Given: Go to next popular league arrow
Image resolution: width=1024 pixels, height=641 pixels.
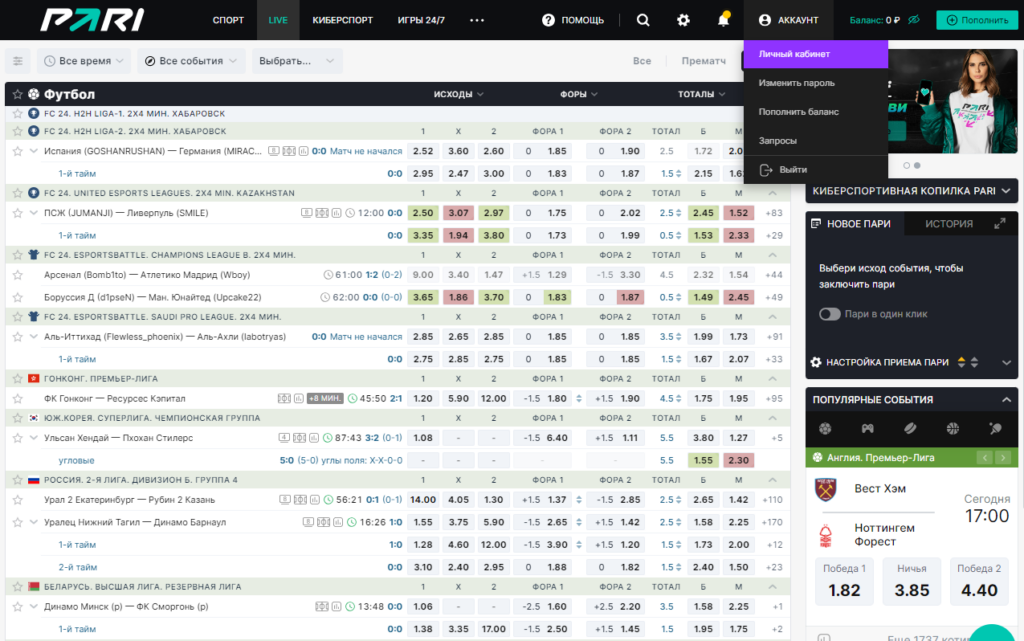Looking at the screenshot, I should pos(1003,458).
